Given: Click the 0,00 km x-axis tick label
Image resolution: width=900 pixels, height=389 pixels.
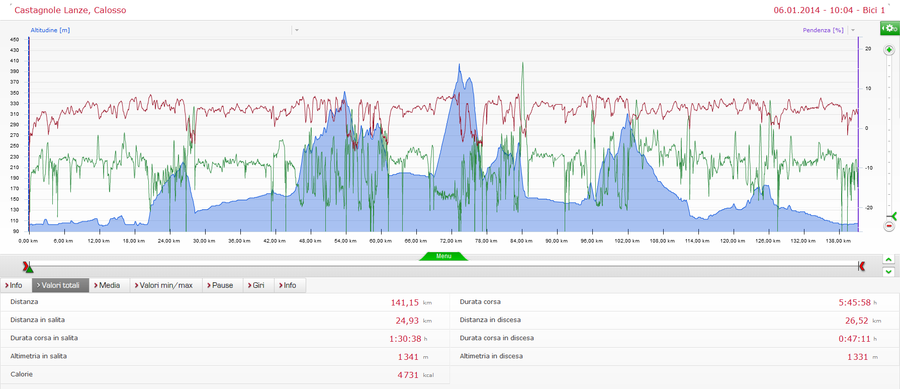Looking at the screenshot, I should (x=28, y=241).
